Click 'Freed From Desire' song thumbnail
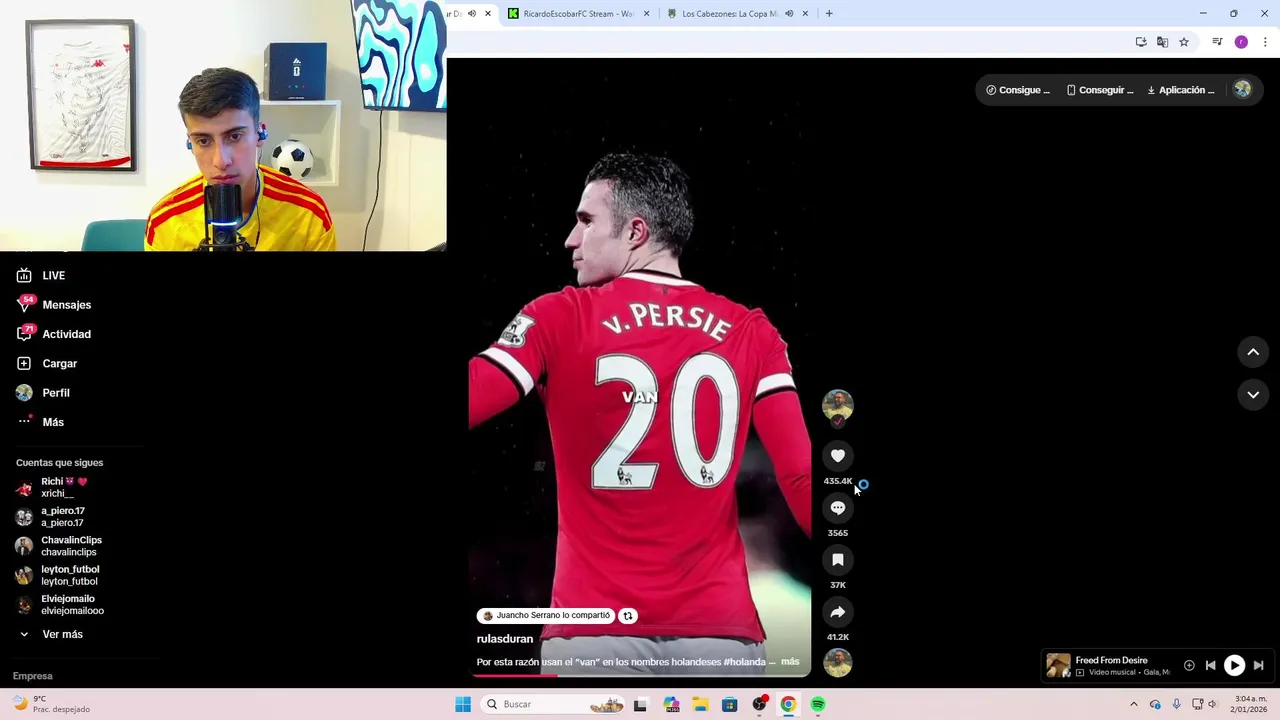 tap(1058, 665)
